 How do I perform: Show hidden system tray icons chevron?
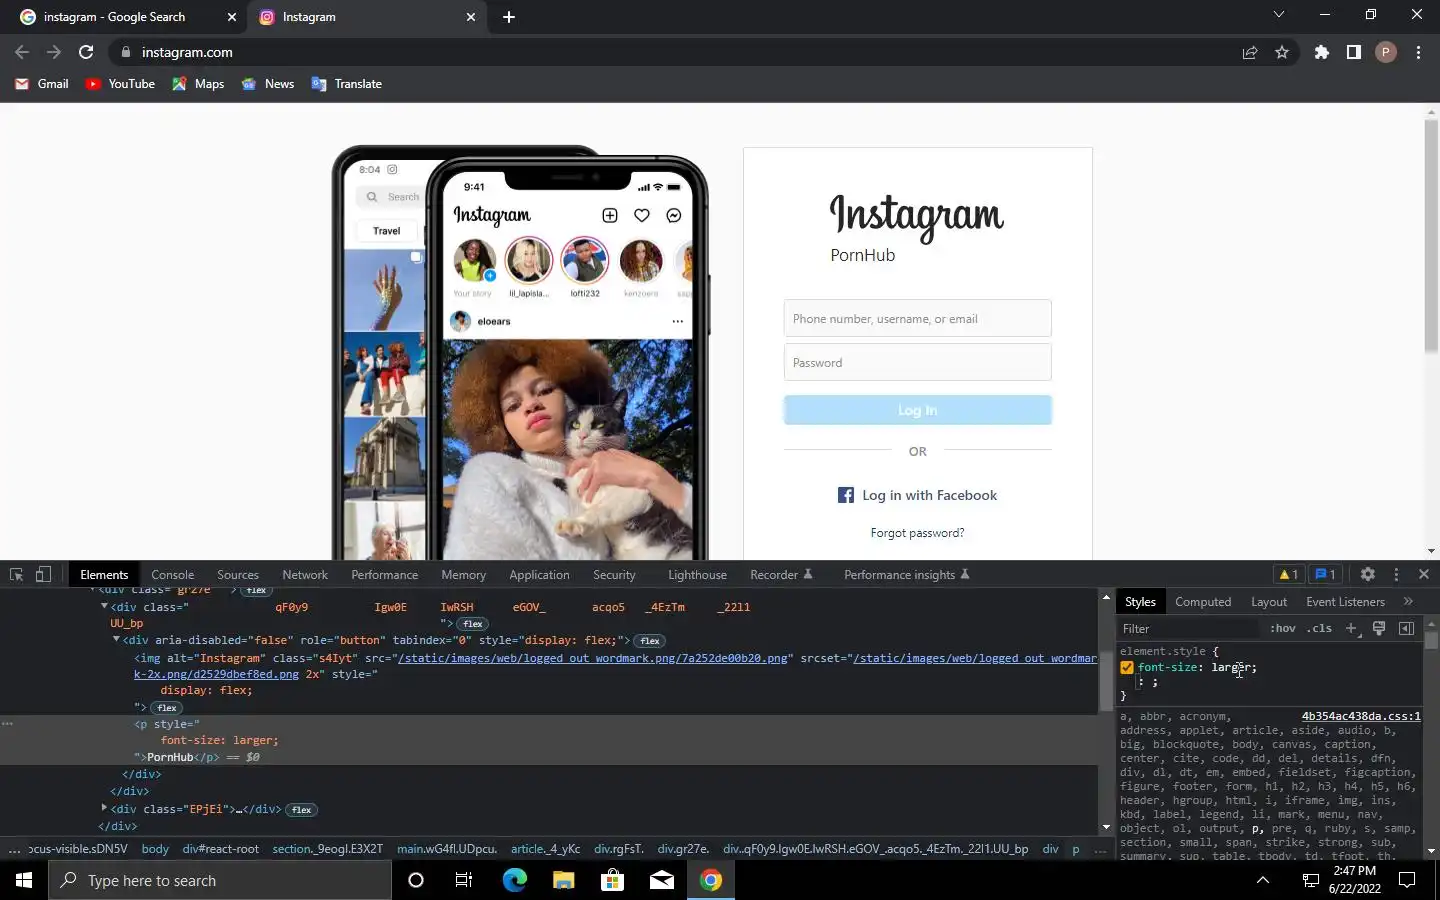pos(1263,880)
